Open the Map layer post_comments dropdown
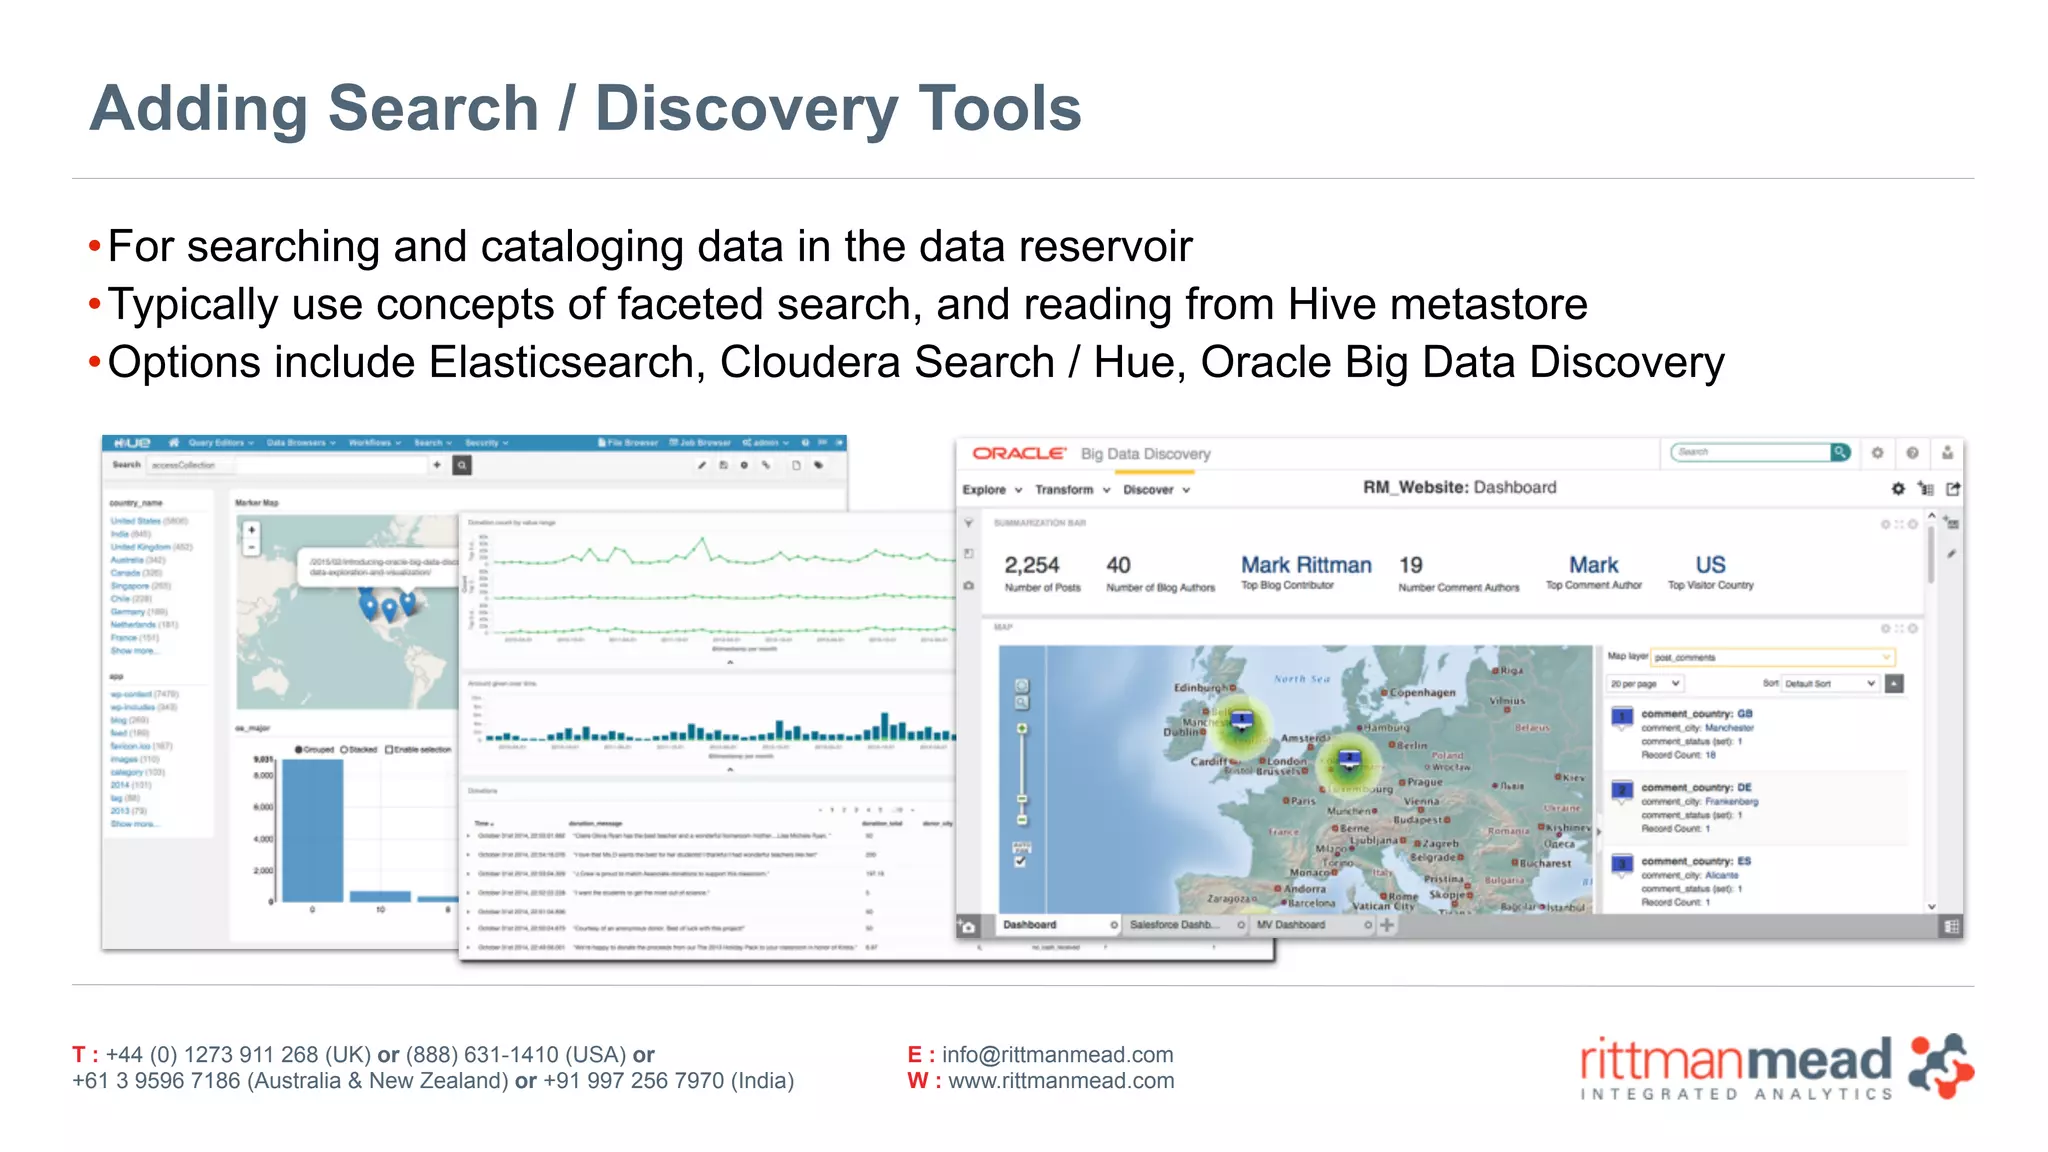This screenshot has height=1152, width=2048. [x=1772, y=657]
